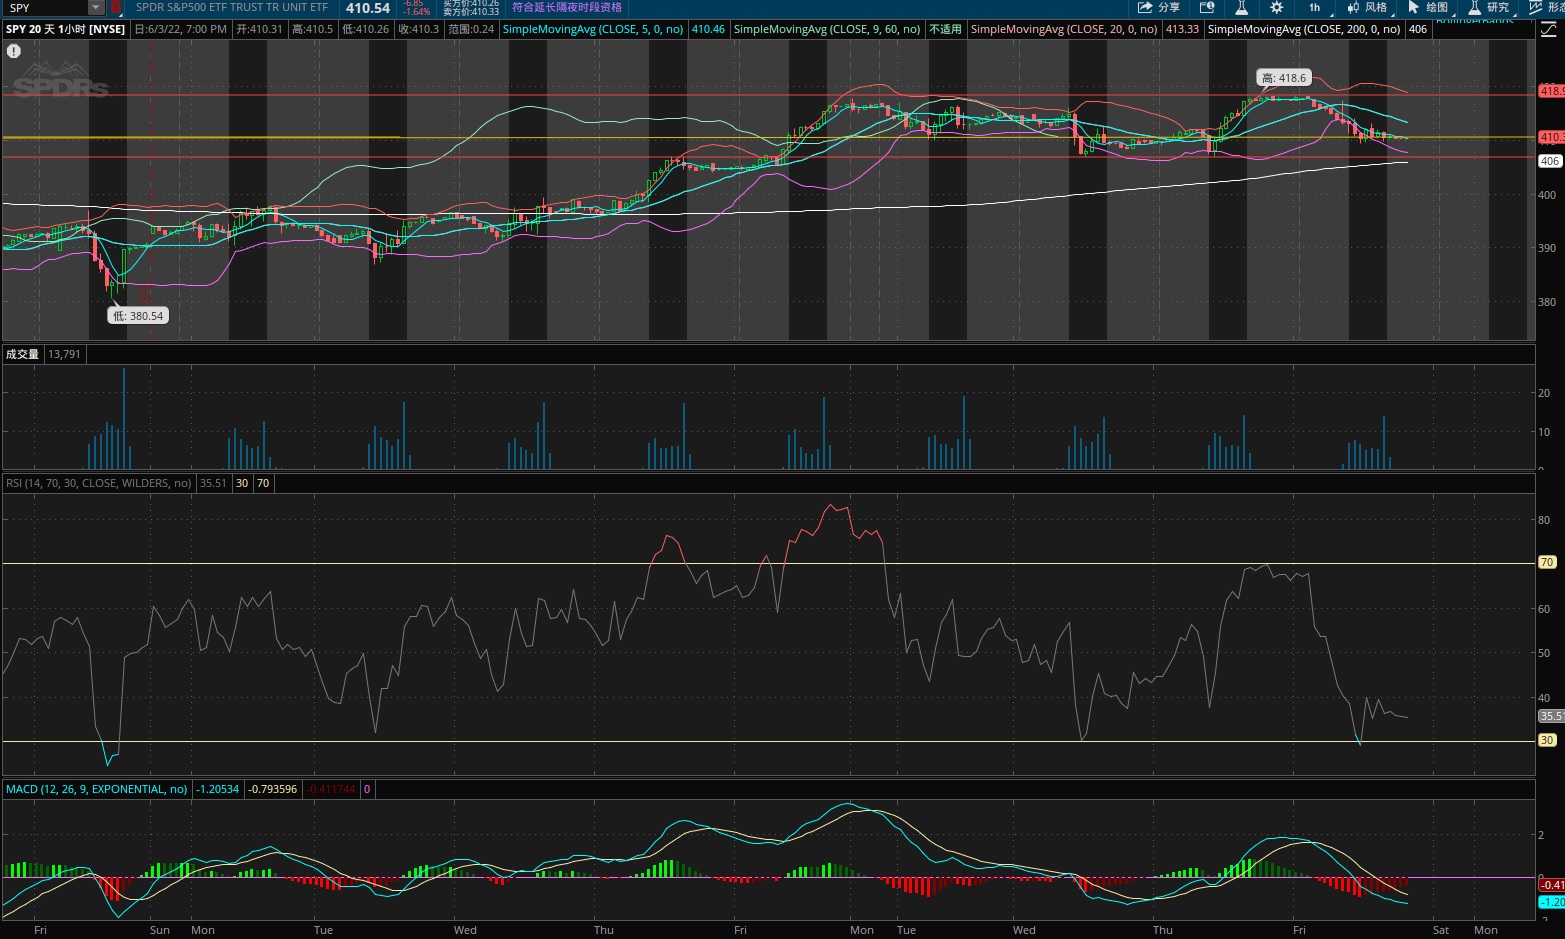Click the Sun label on time axis

pos(160,930)
